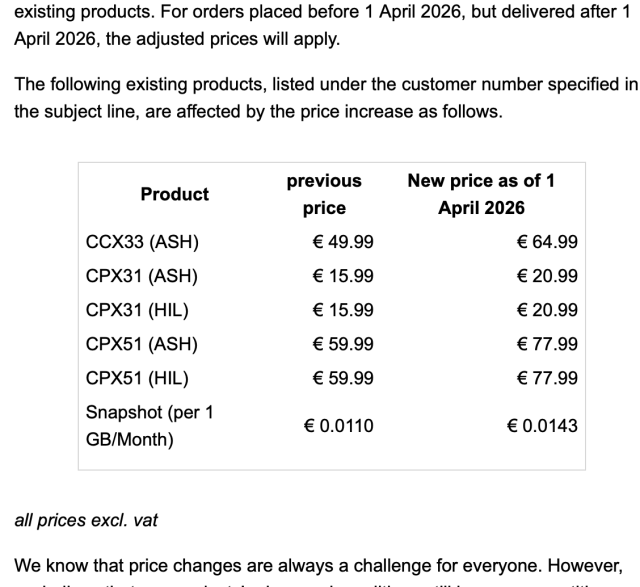Screen dimensions: 640x587
Task: Click the Product column header
Action: coord(175,194)
